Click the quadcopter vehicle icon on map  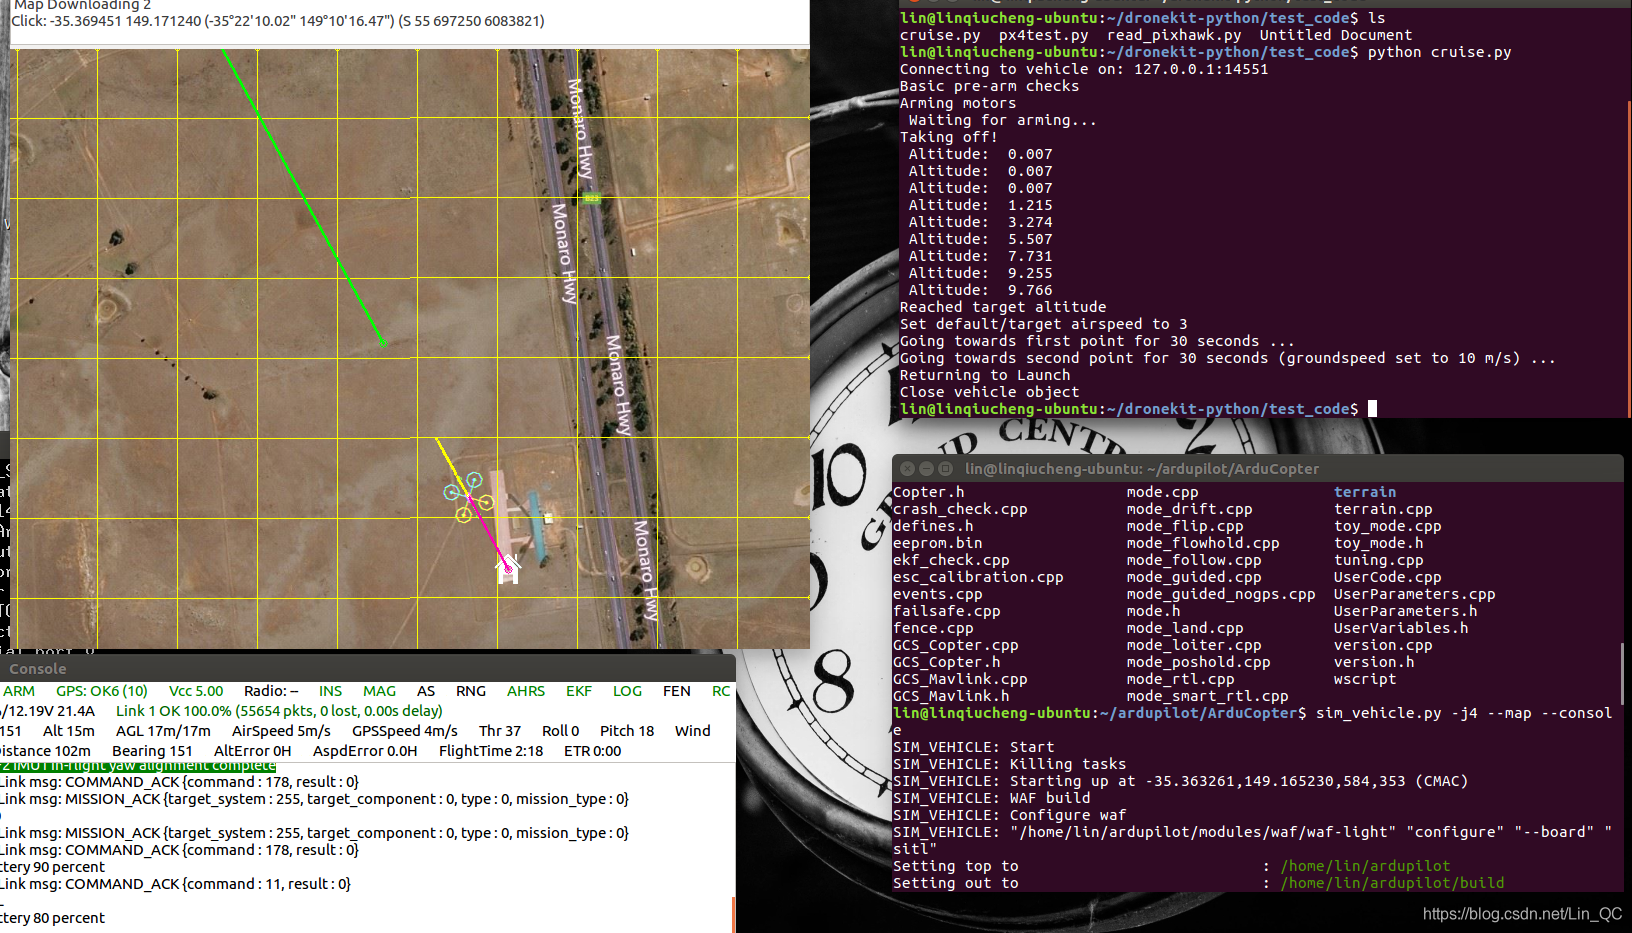tap(469, 497)
